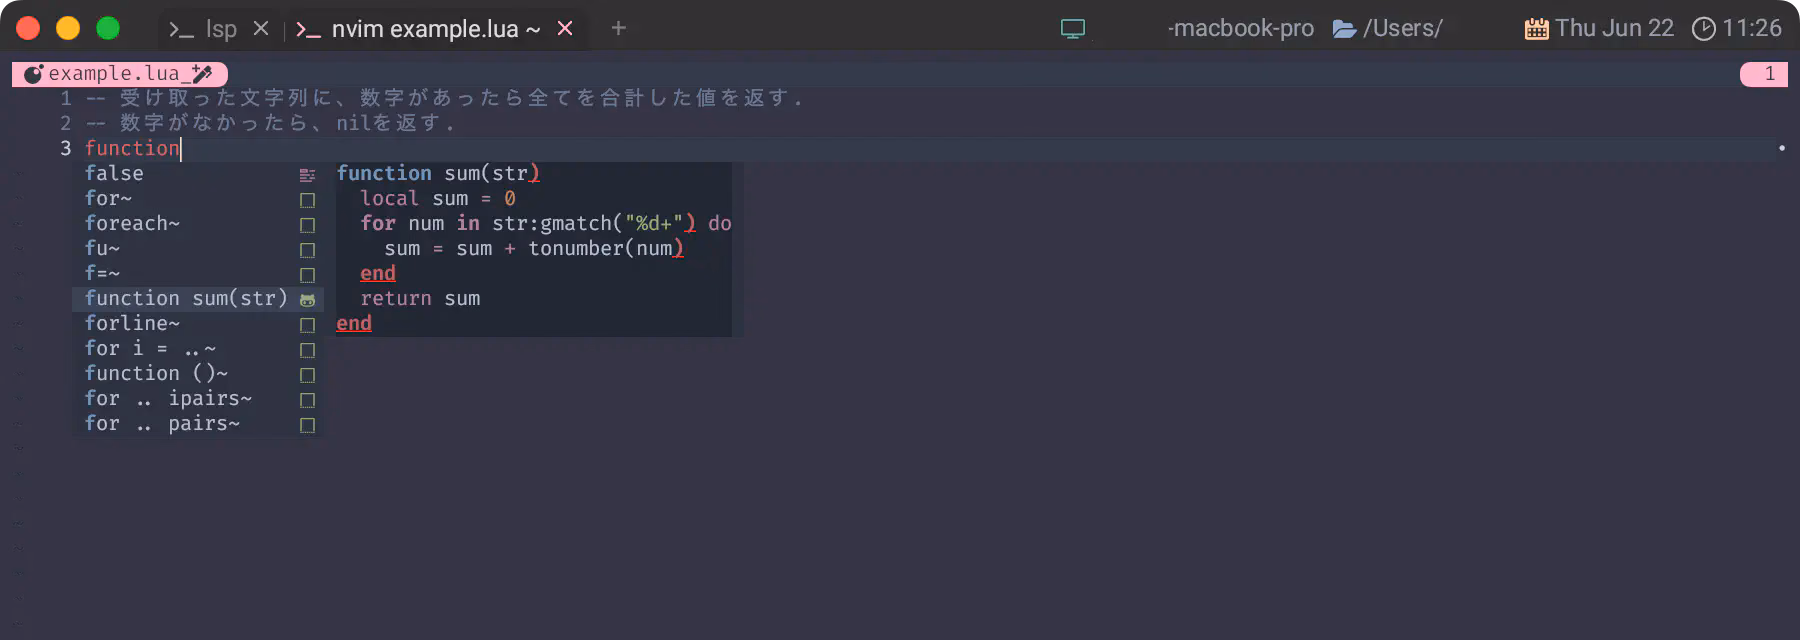The image size is (1800, 640).
Task: Click the Lua file icon on example.lua tab
Action: [x=34, y=74]
